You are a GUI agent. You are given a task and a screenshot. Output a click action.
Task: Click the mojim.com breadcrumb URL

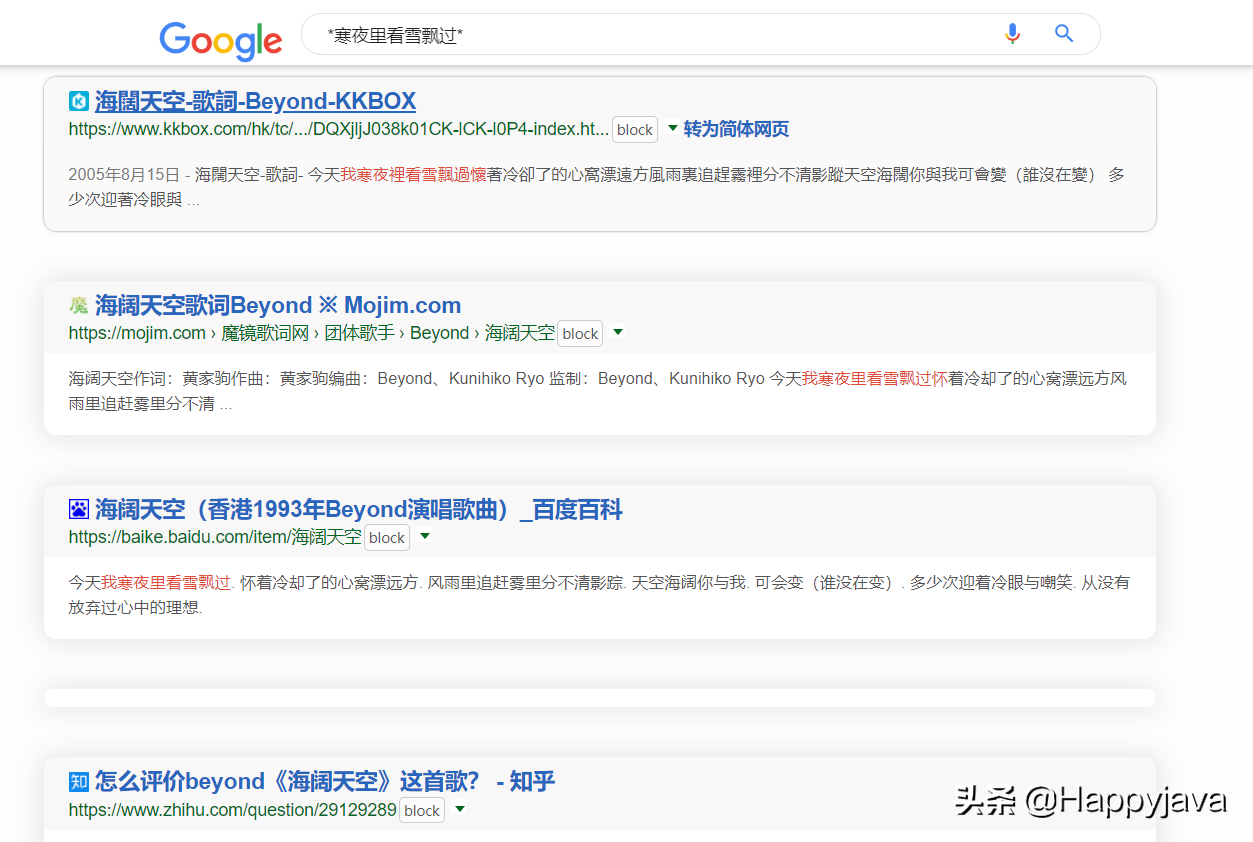pyautogui.click(x=312, y=333)
